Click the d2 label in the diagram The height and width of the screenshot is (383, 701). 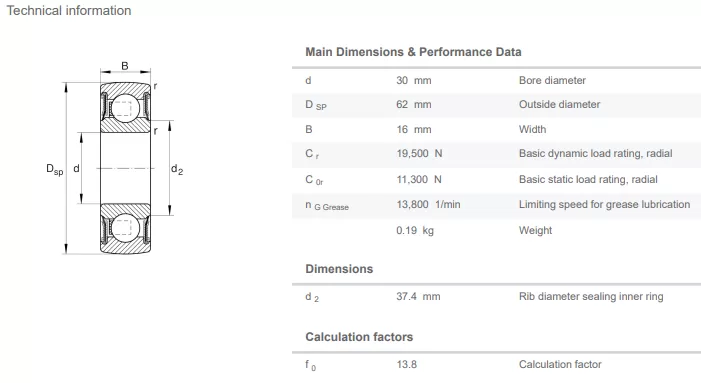point(177,169)
